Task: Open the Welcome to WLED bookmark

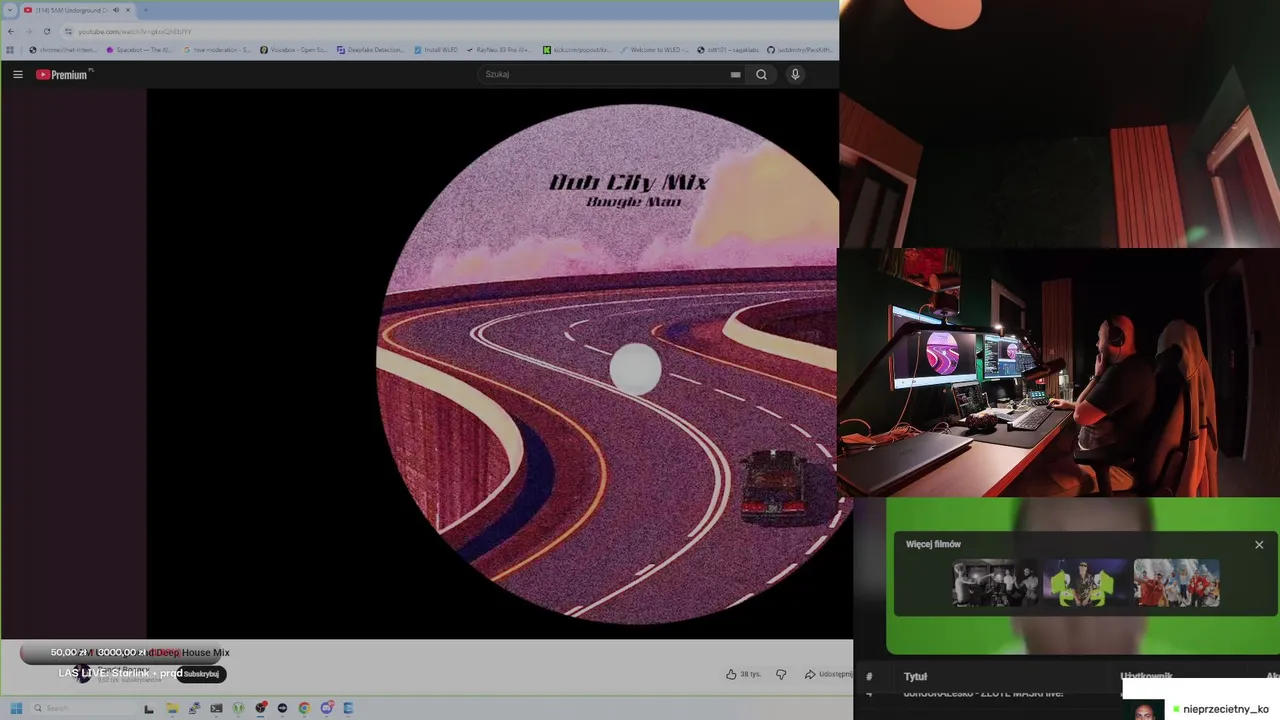Action: coord(654,49)
